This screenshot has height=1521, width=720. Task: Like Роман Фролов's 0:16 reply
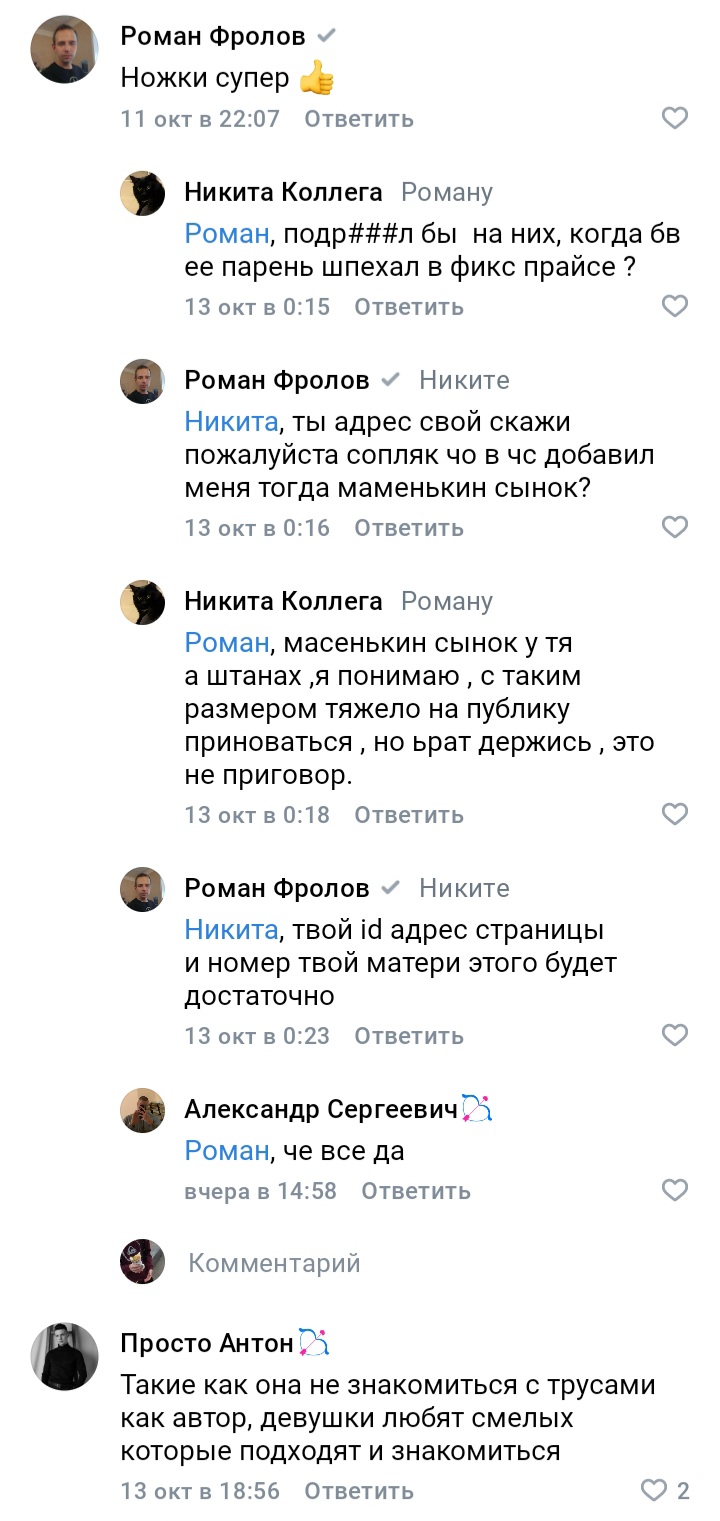[675, 527]
